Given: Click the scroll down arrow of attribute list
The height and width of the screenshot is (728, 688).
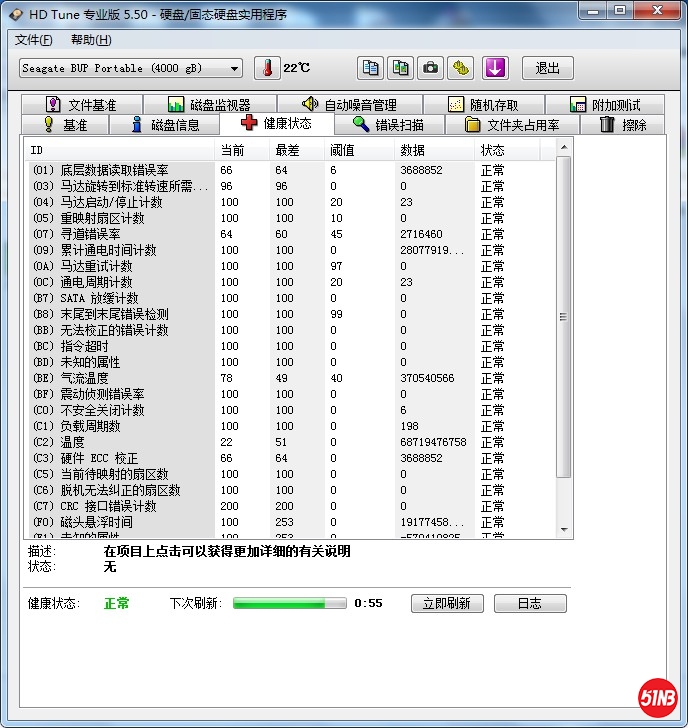Looking at the screenshot, I should pos(564,530).
